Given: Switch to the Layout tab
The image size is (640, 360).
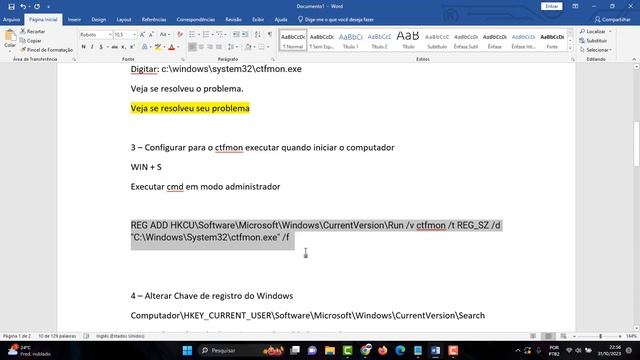Looking at the screenshot, I should click(x=124, y=20).
